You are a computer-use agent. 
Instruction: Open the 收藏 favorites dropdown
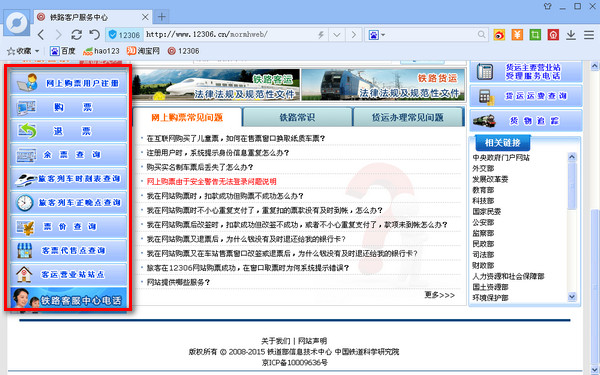23,51
